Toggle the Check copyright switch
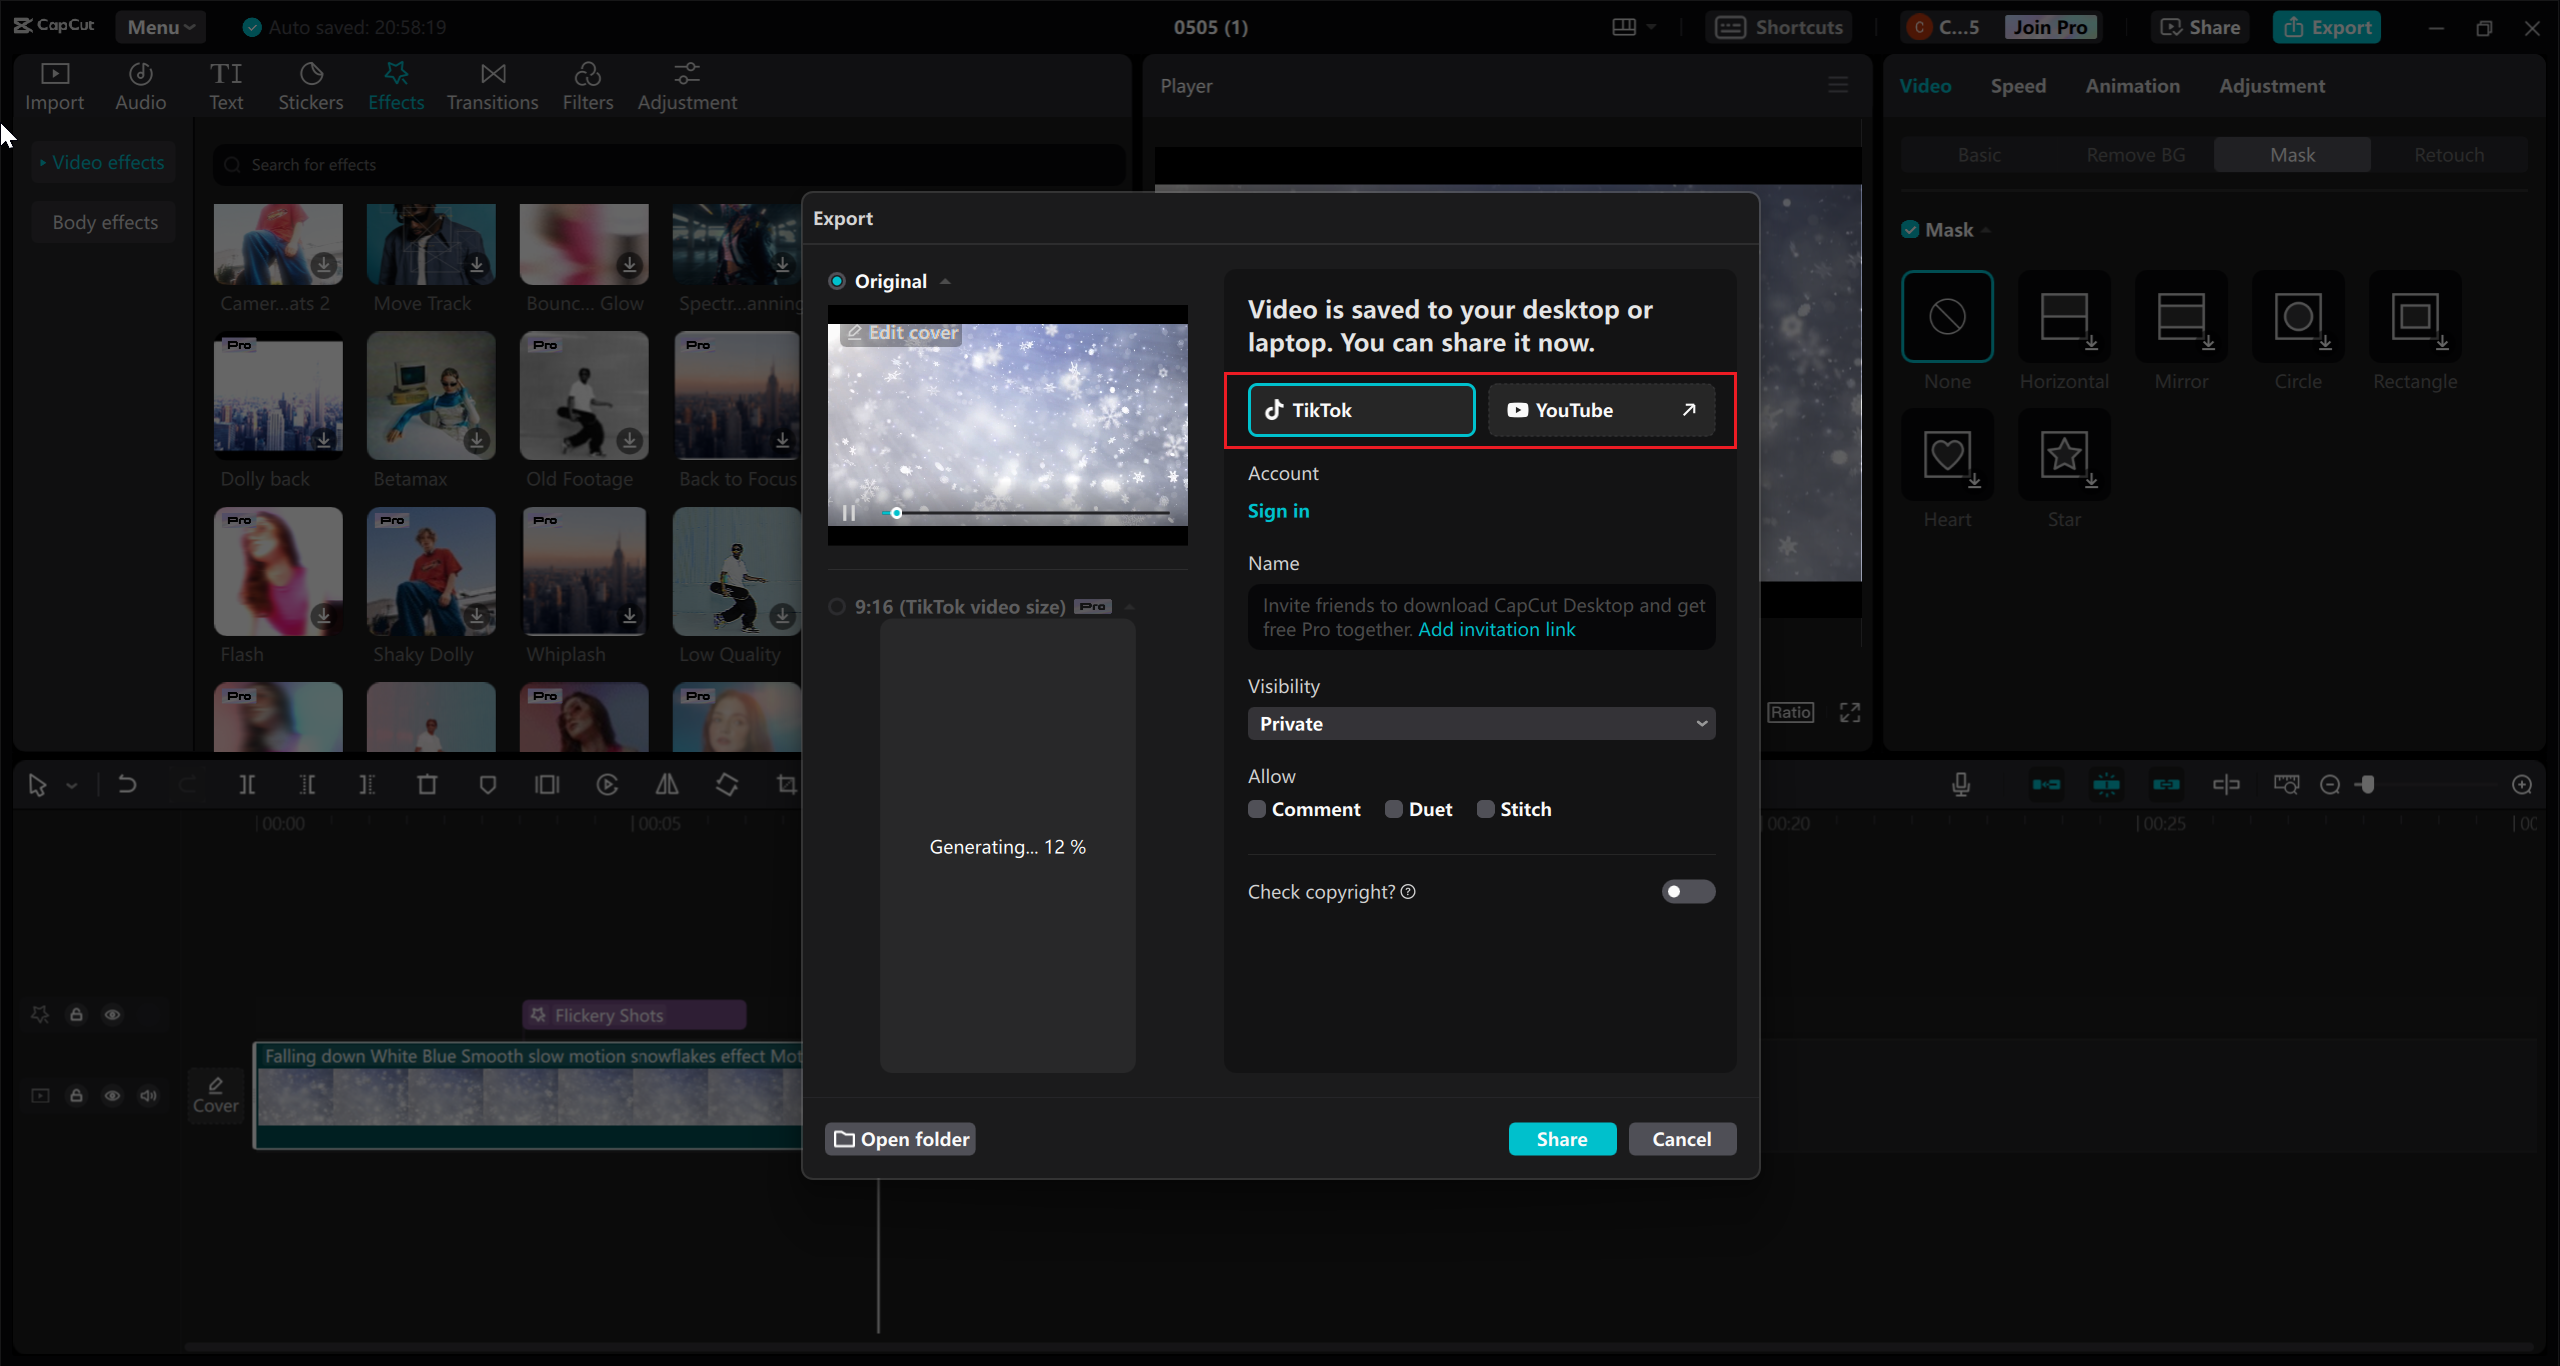This screenshot has width=2560, height=1366. (x=1687, y=891)
